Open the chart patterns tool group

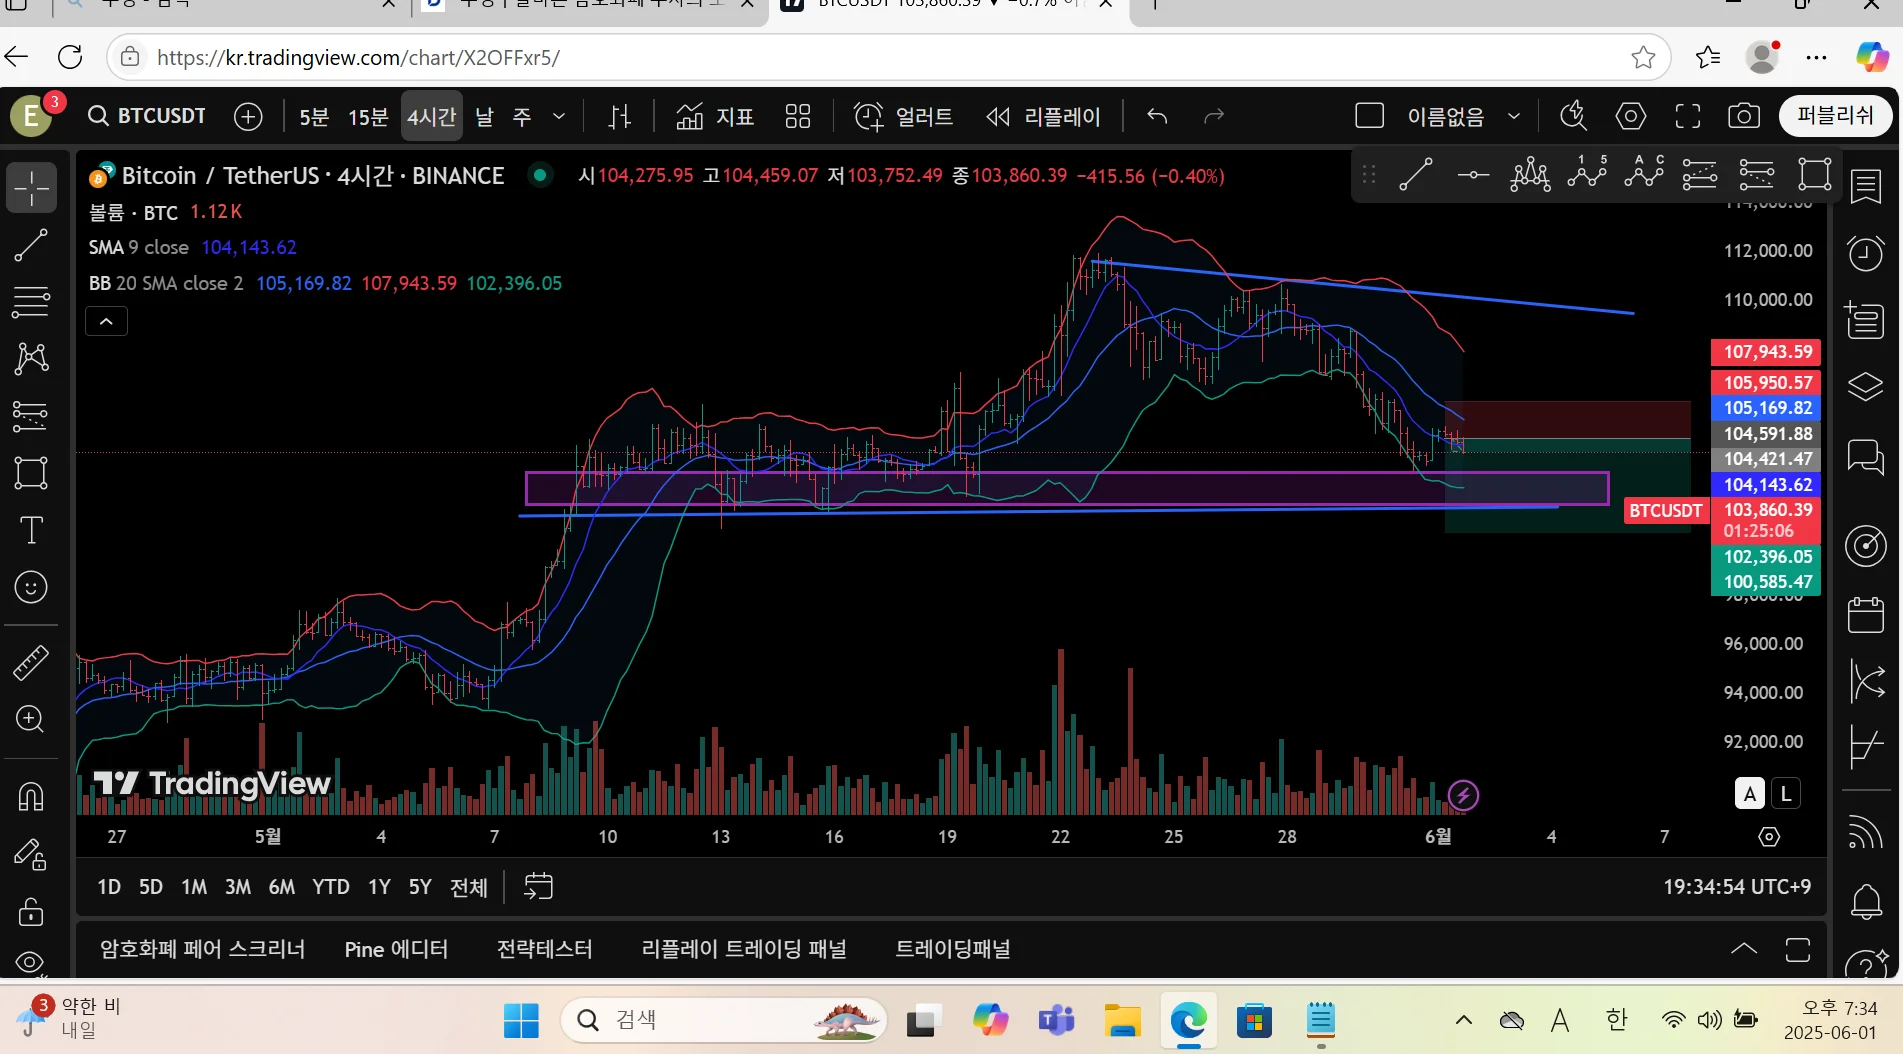point(31,358)
